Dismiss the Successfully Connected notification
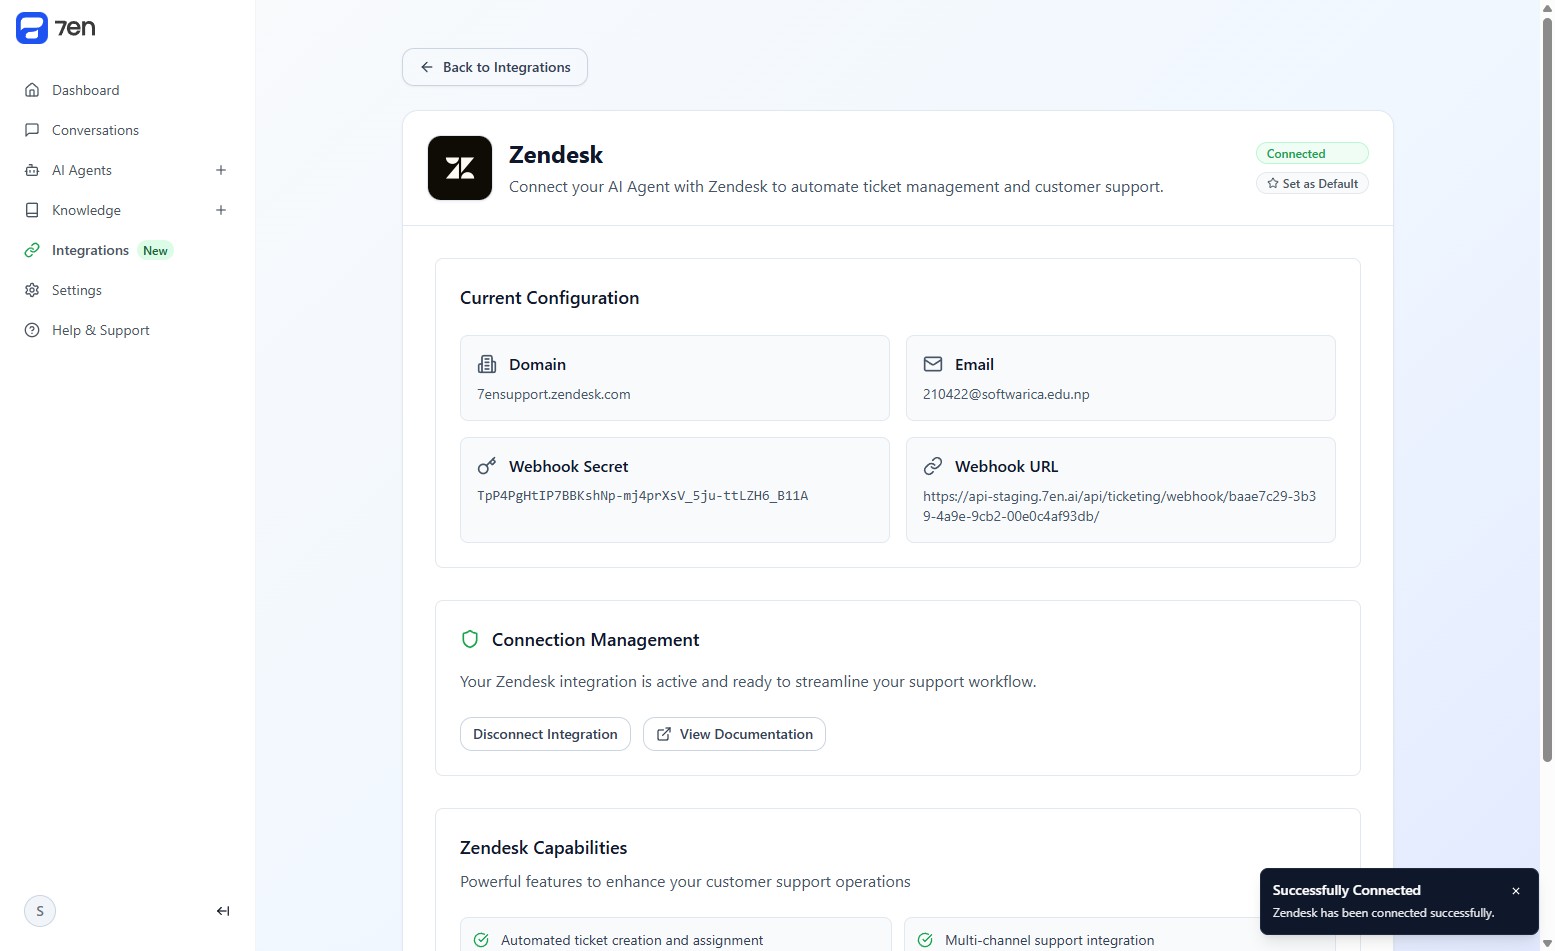Viewport: 1555px width, 951px height. pyautogui.click(x=1516, y=891)
